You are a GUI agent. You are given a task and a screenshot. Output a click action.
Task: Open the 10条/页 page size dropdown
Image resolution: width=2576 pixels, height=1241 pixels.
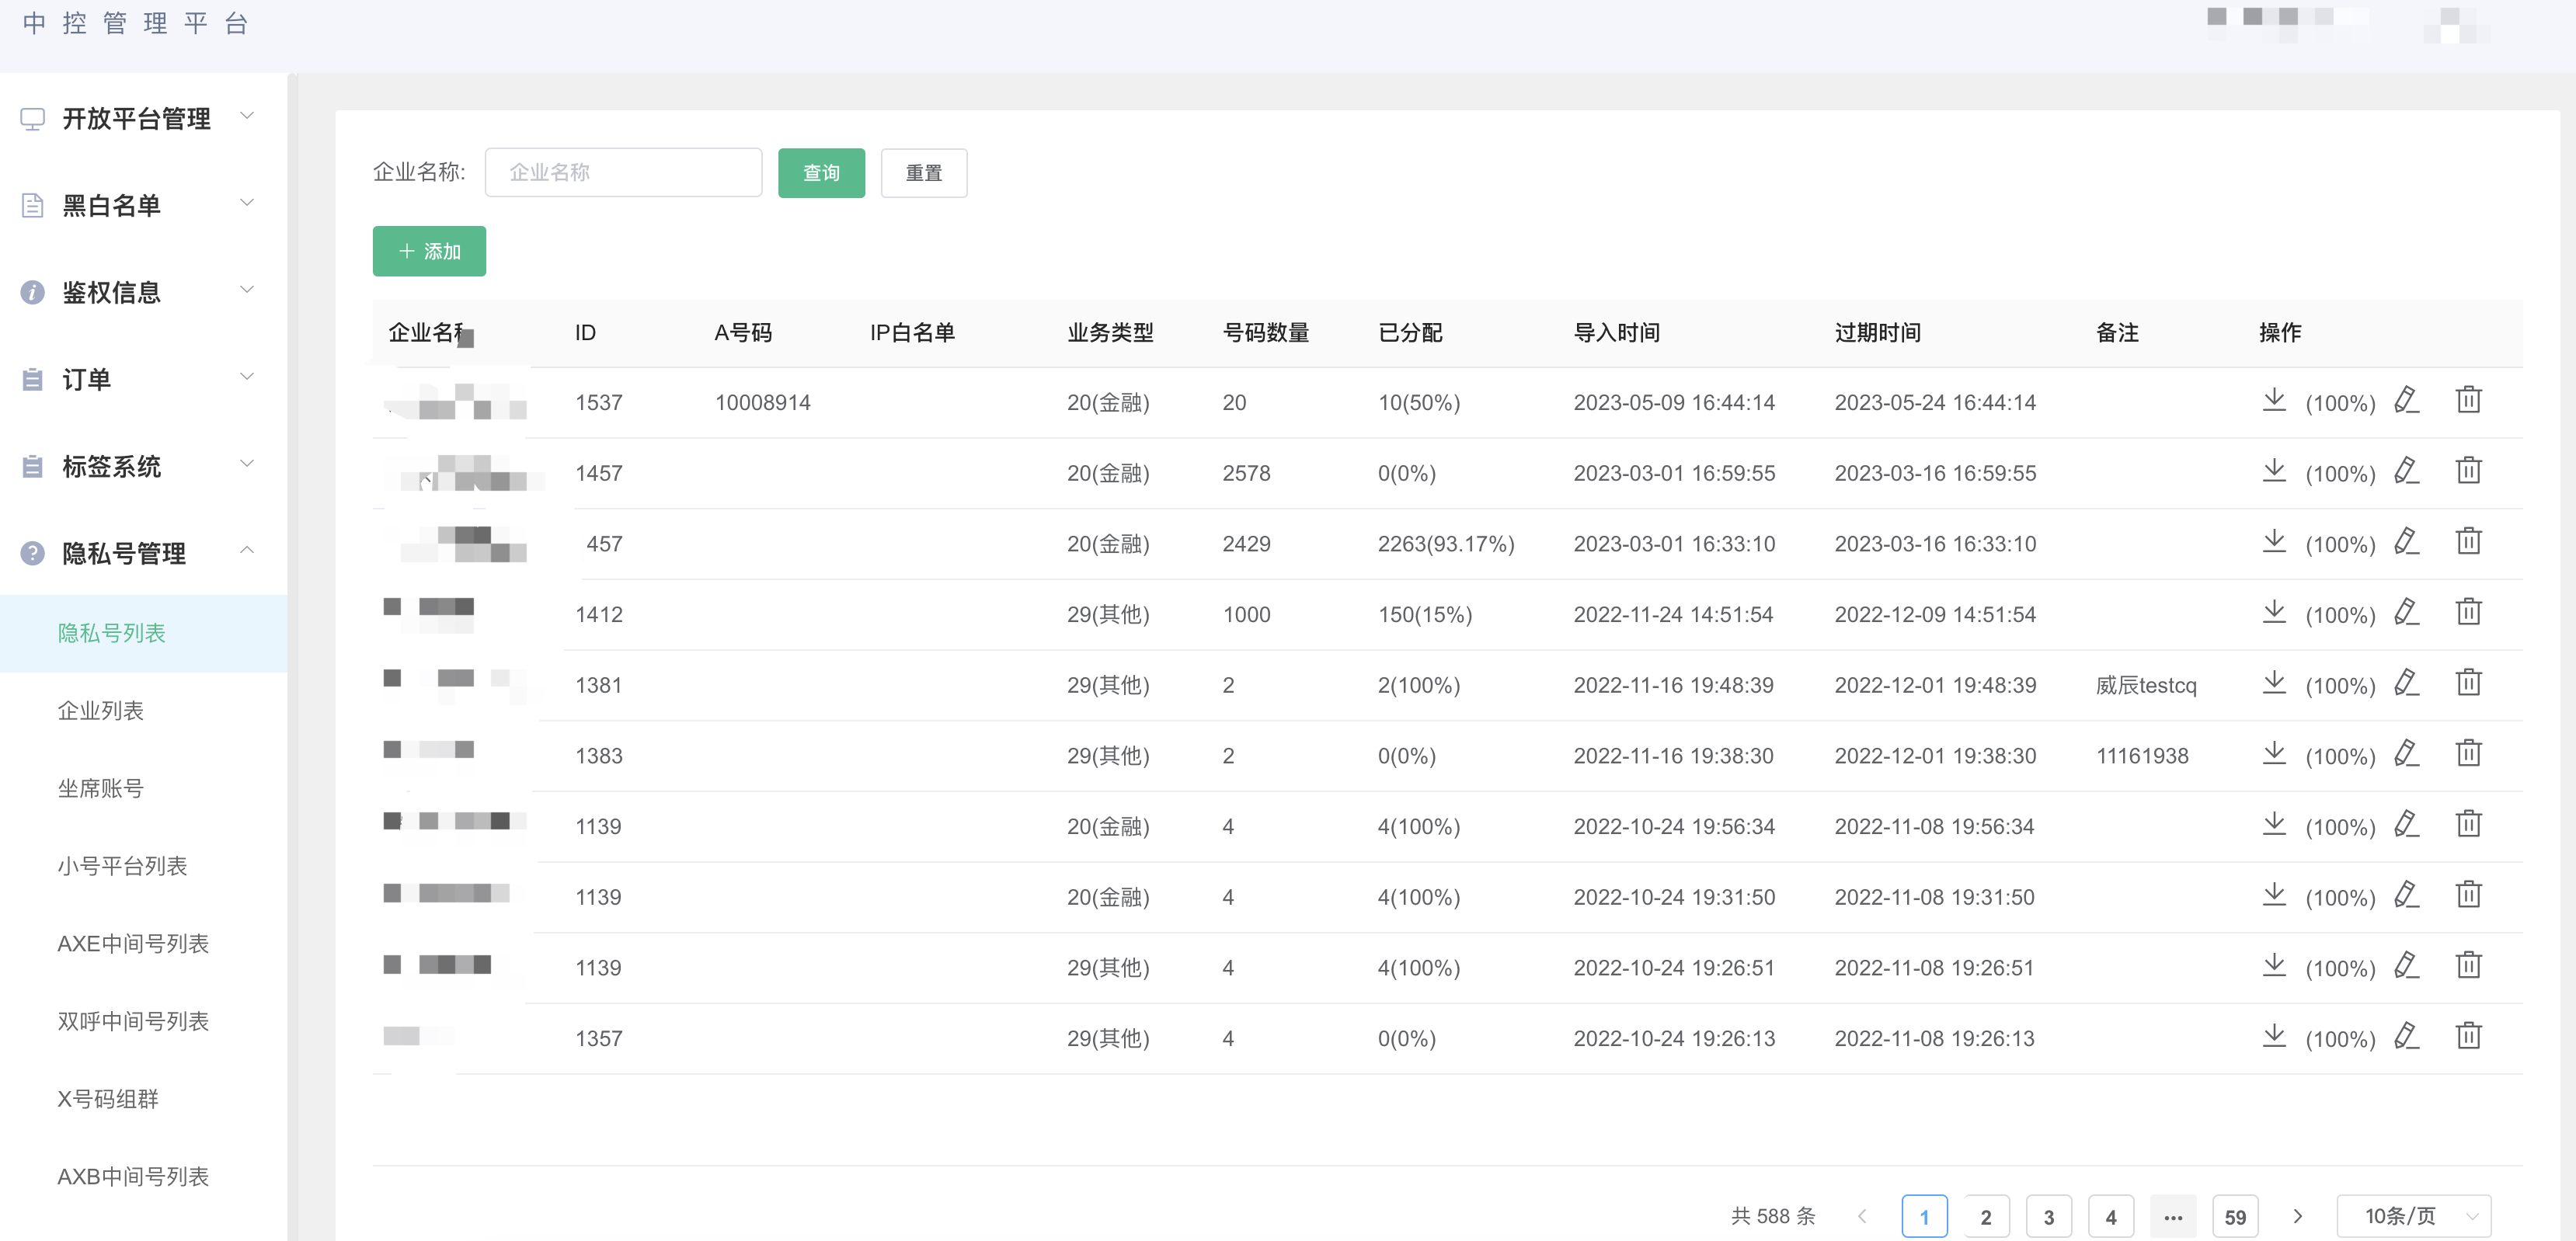click(x=2413, y=1216)
